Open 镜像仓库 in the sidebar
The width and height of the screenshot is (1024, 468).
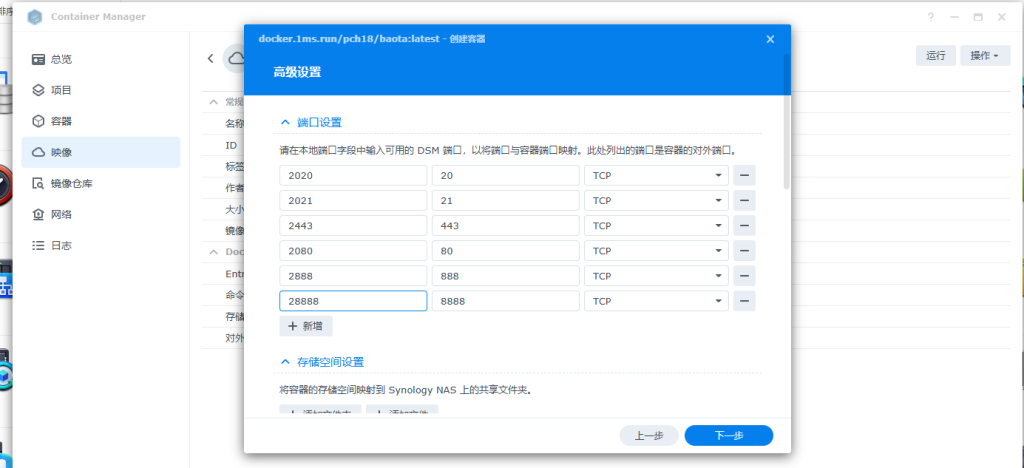[x=101, y=183]
